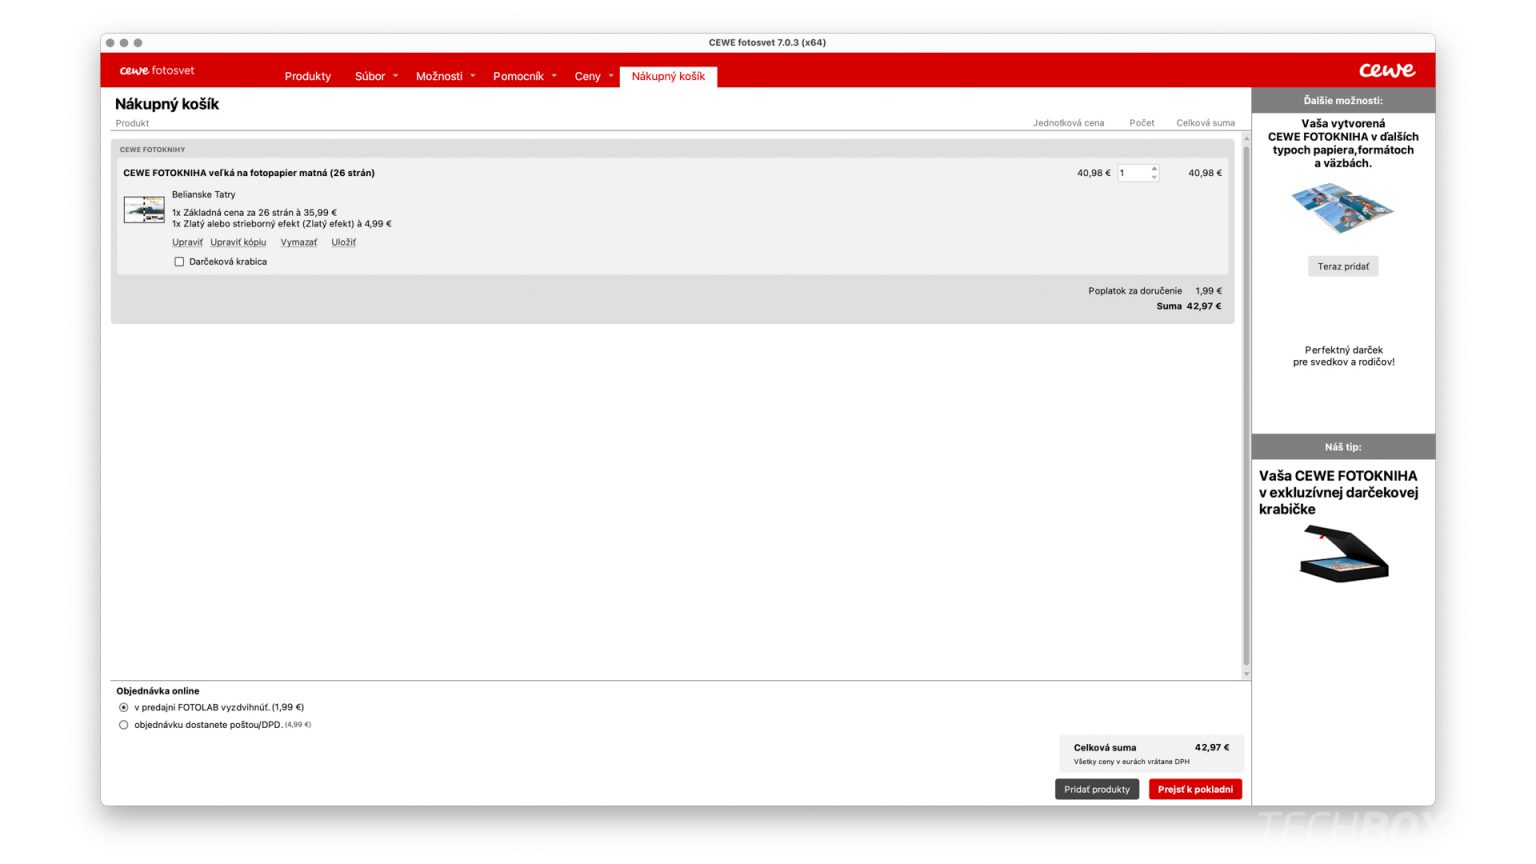Viewport: 1536px width, 864px height.
Task: Click the Nákupný košík page heading
Action: click(167, 104)
